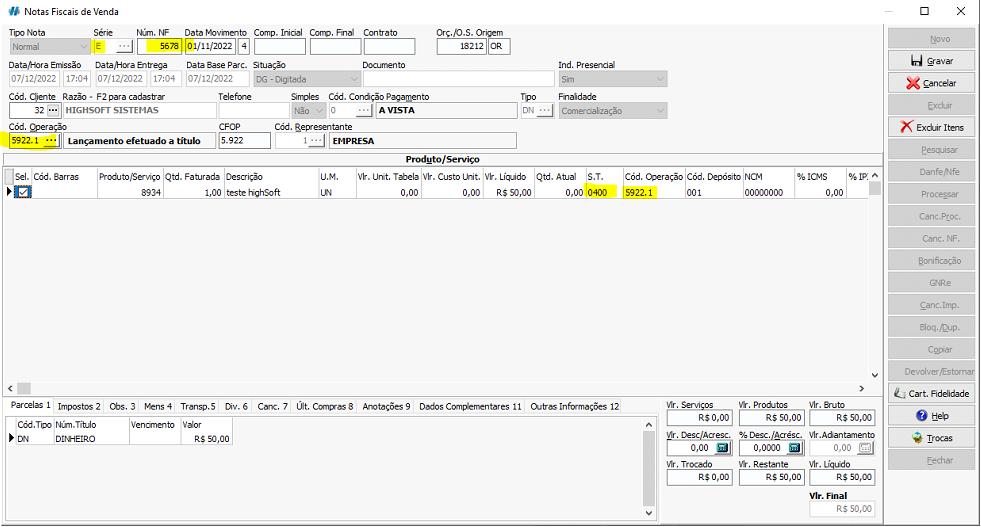Switch to Outras Informações 12 tab
The width and height of the screenshot is (981, 527).
point(574,407)
